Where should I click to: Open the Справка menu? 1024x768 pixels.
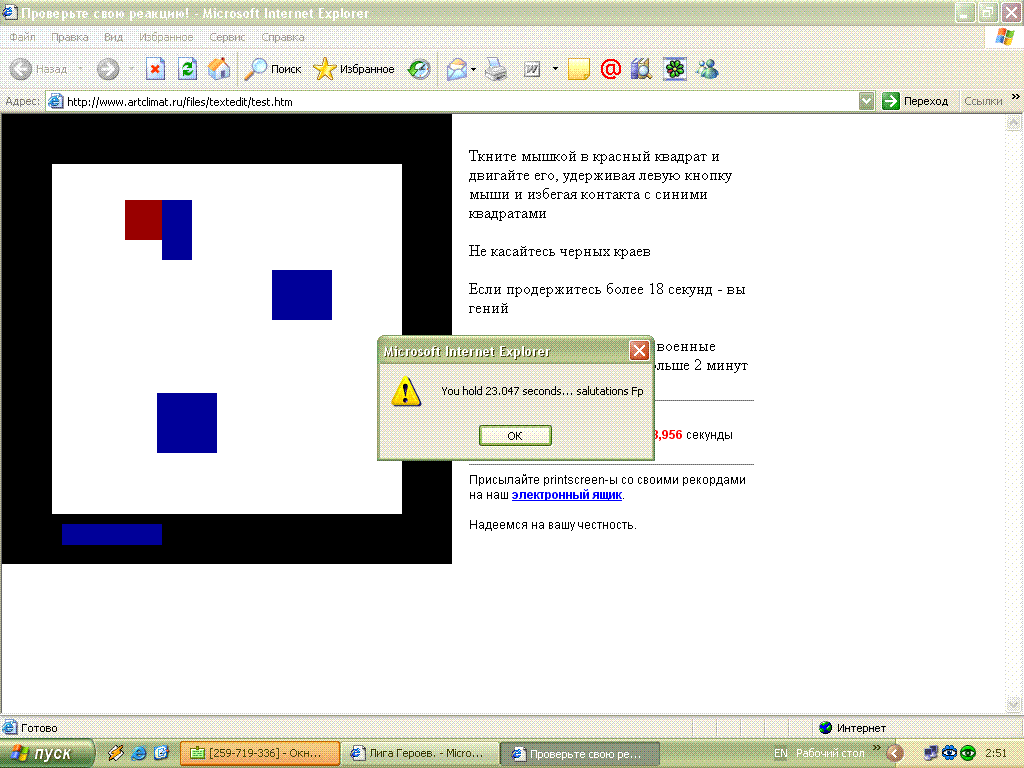[x=283, y=37]
